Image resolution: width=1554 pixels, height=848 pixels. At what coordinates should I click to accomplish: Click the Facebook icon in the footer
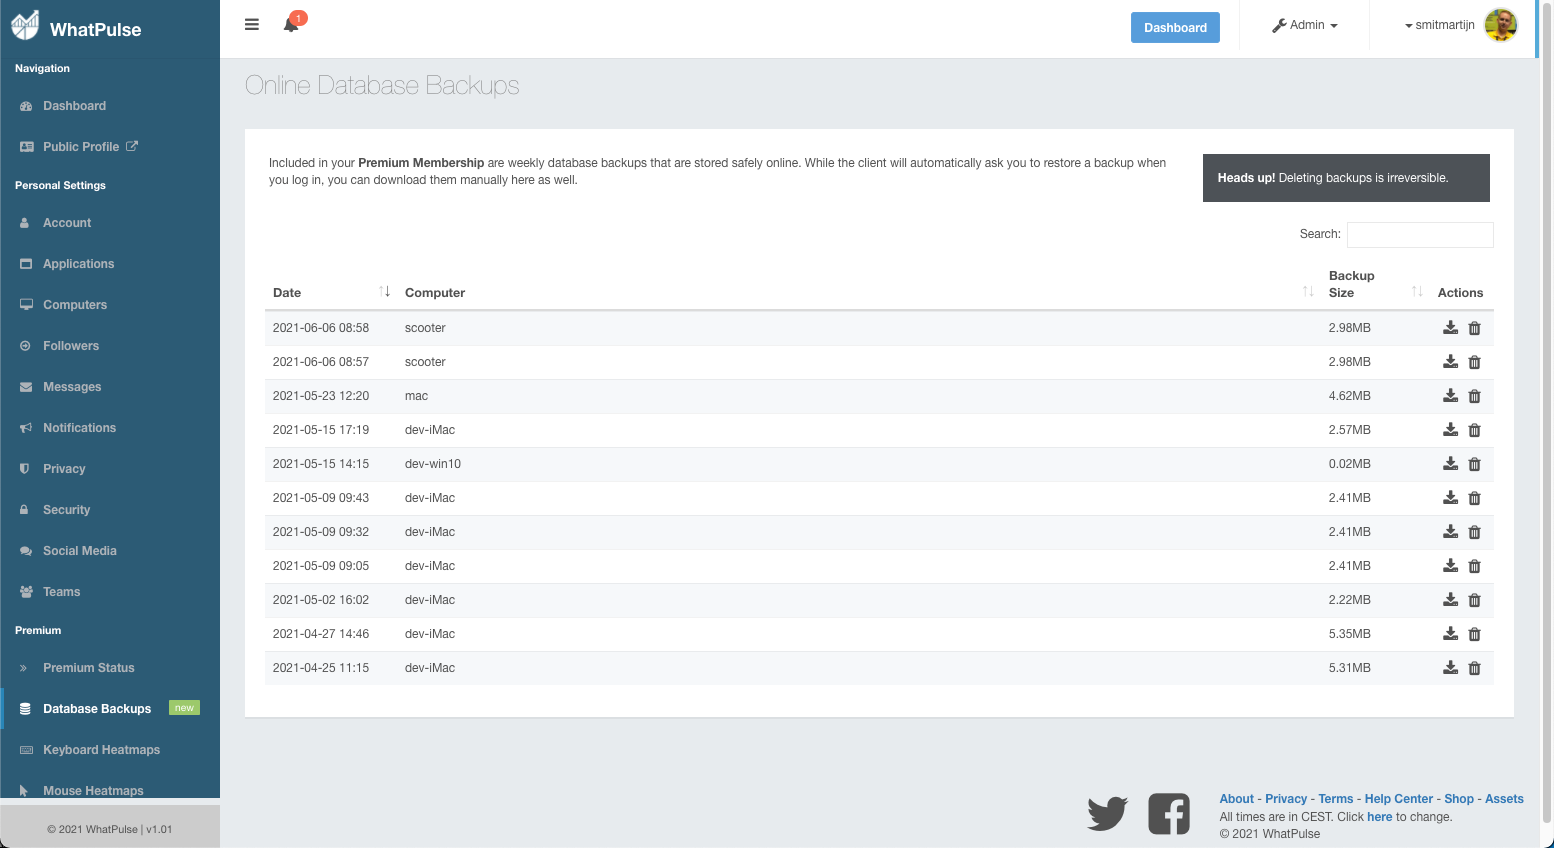(x=1169, y=813)
